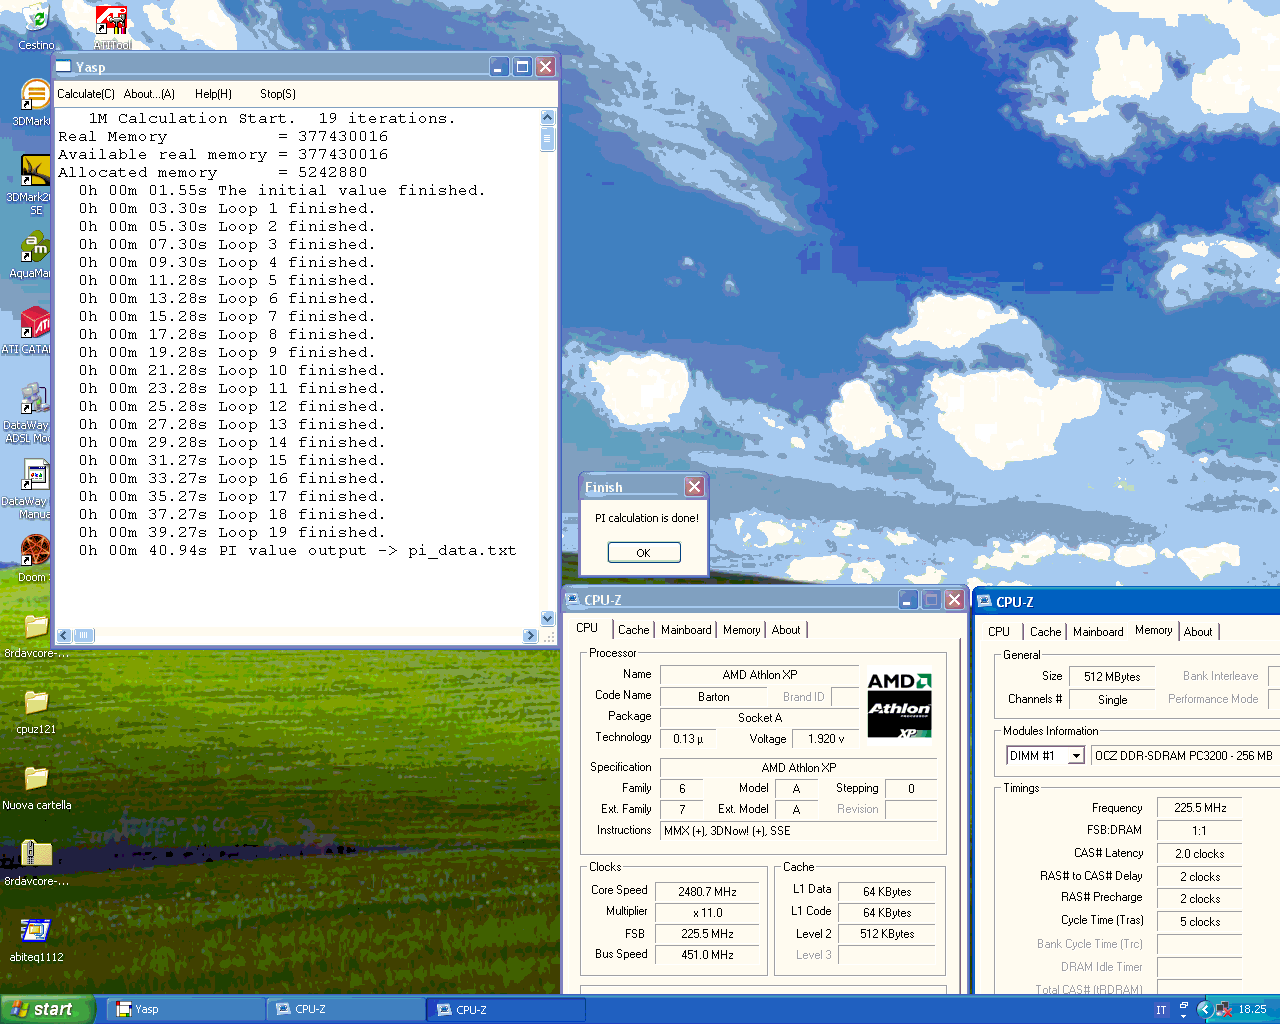Click the title bar icon of the CPU-Z processor window
Screen dimensions: 1280x1024
573,600
